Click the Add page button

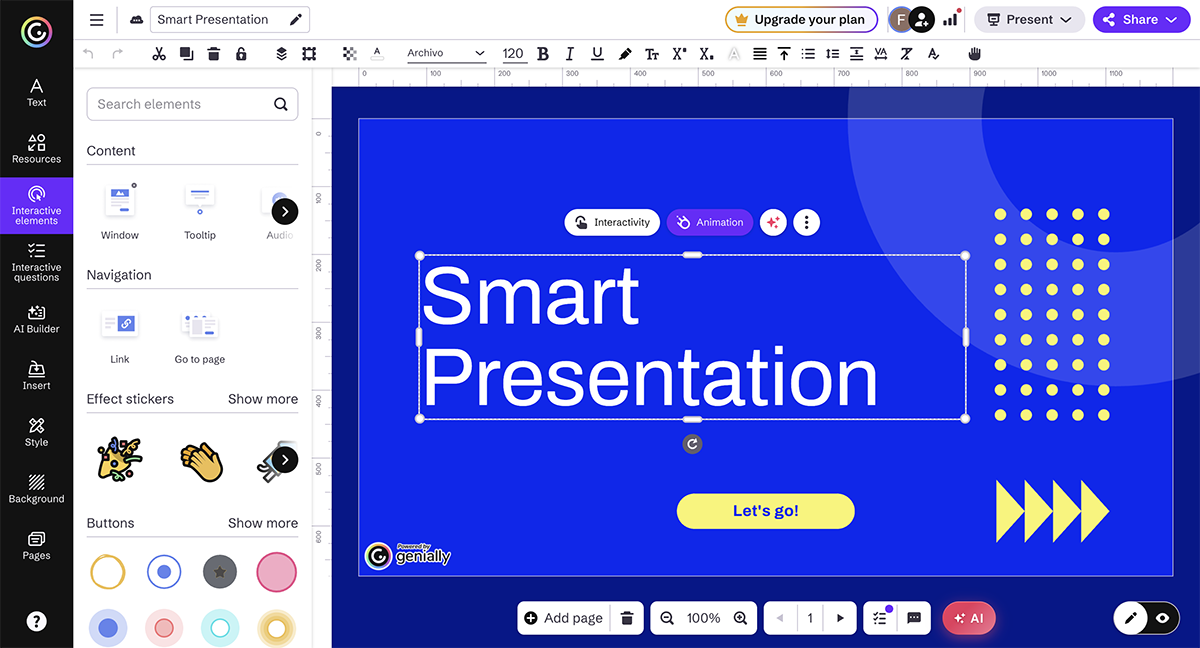click(564, 618)
